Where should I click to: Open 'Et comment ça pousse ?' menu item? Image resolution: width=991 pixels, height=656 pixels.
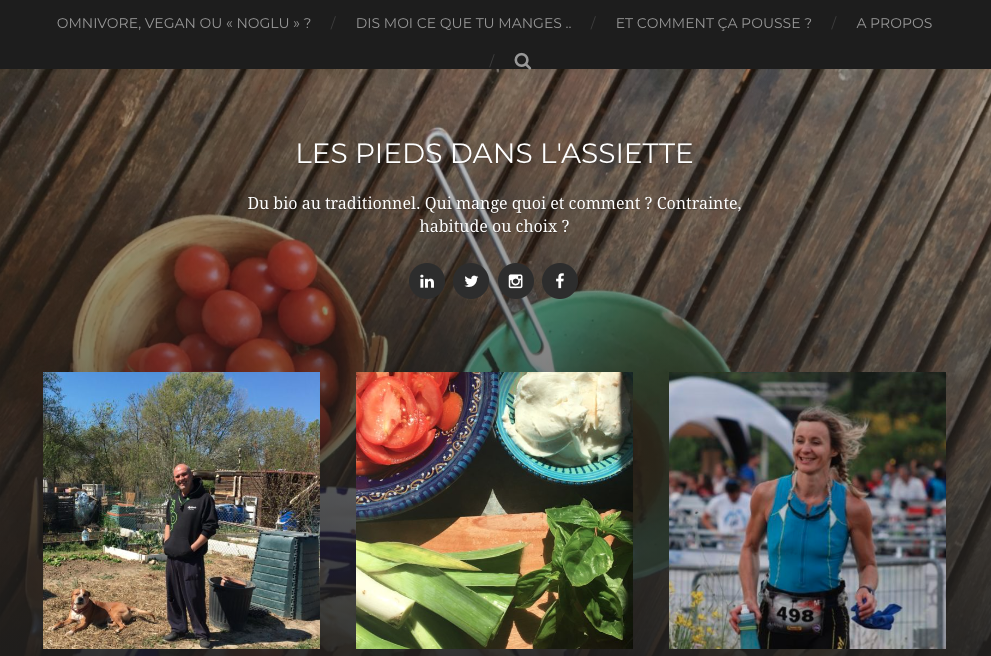(714, 23)
